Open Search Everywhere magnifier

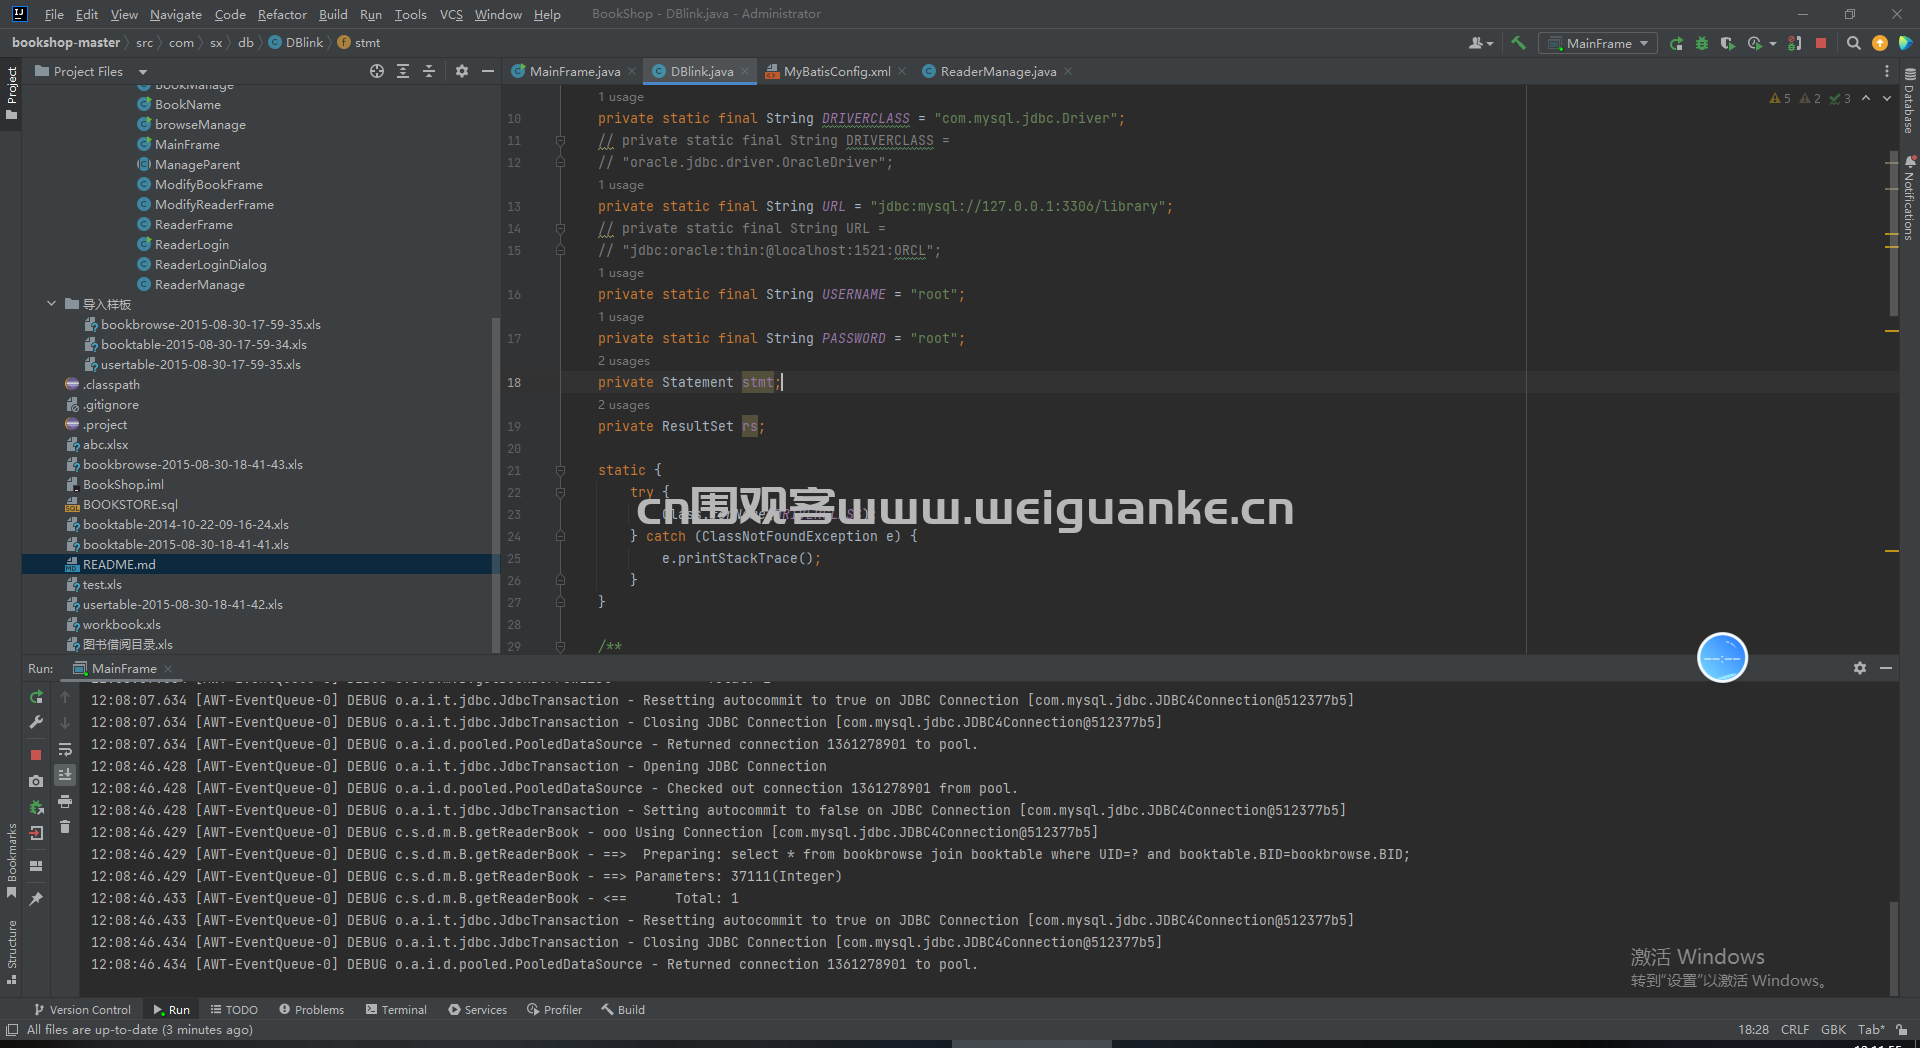tap(1853, 43)
